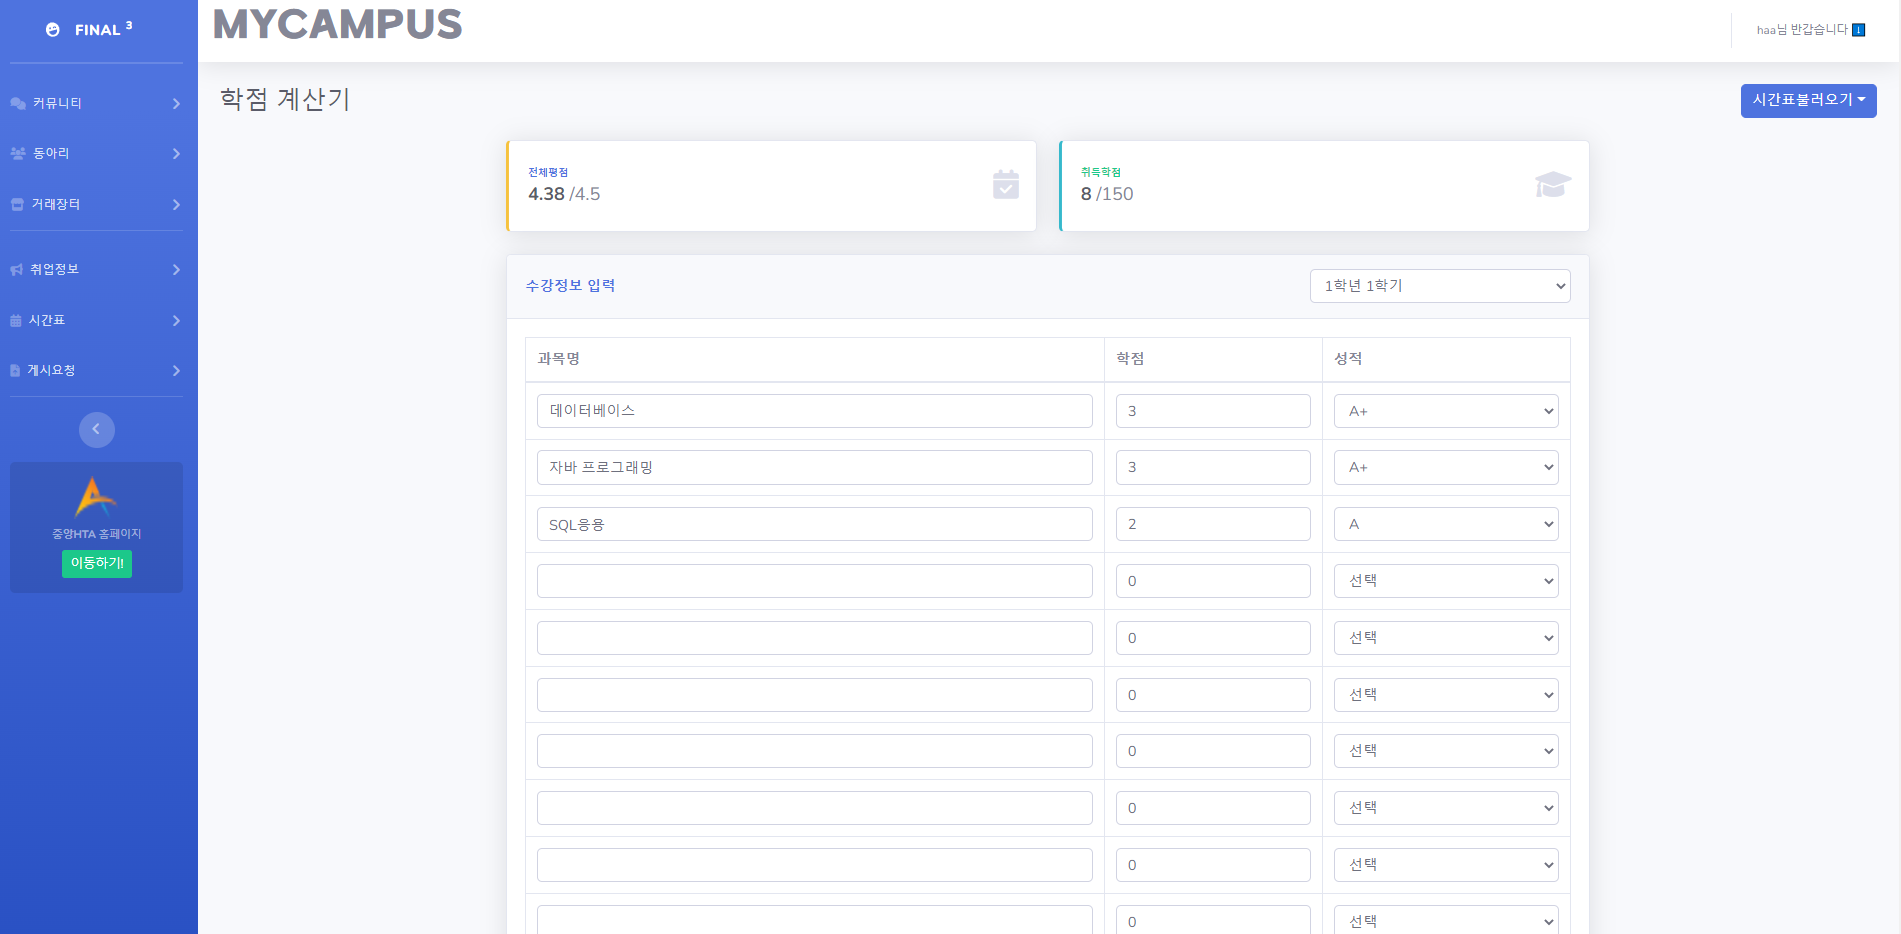1901x934 pixels.
Task: Click the graduation cap icon on 취득학점 card
Action: pyautogui.click(x=1552, y=185)
